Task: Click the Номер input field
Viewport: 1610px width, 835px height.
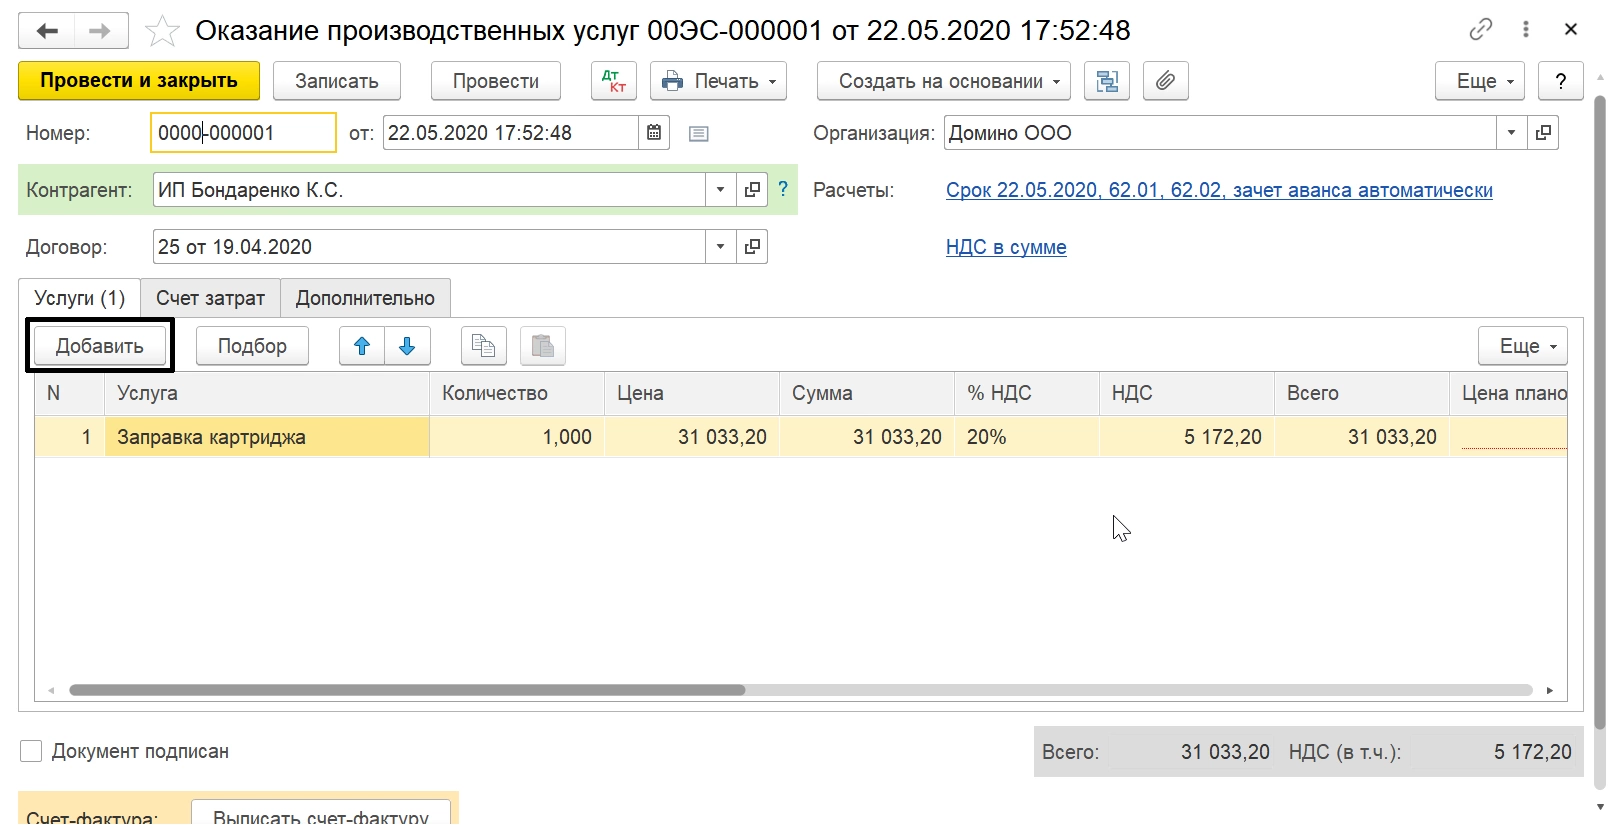Action: pyautogui.click(x=243, y=133)
